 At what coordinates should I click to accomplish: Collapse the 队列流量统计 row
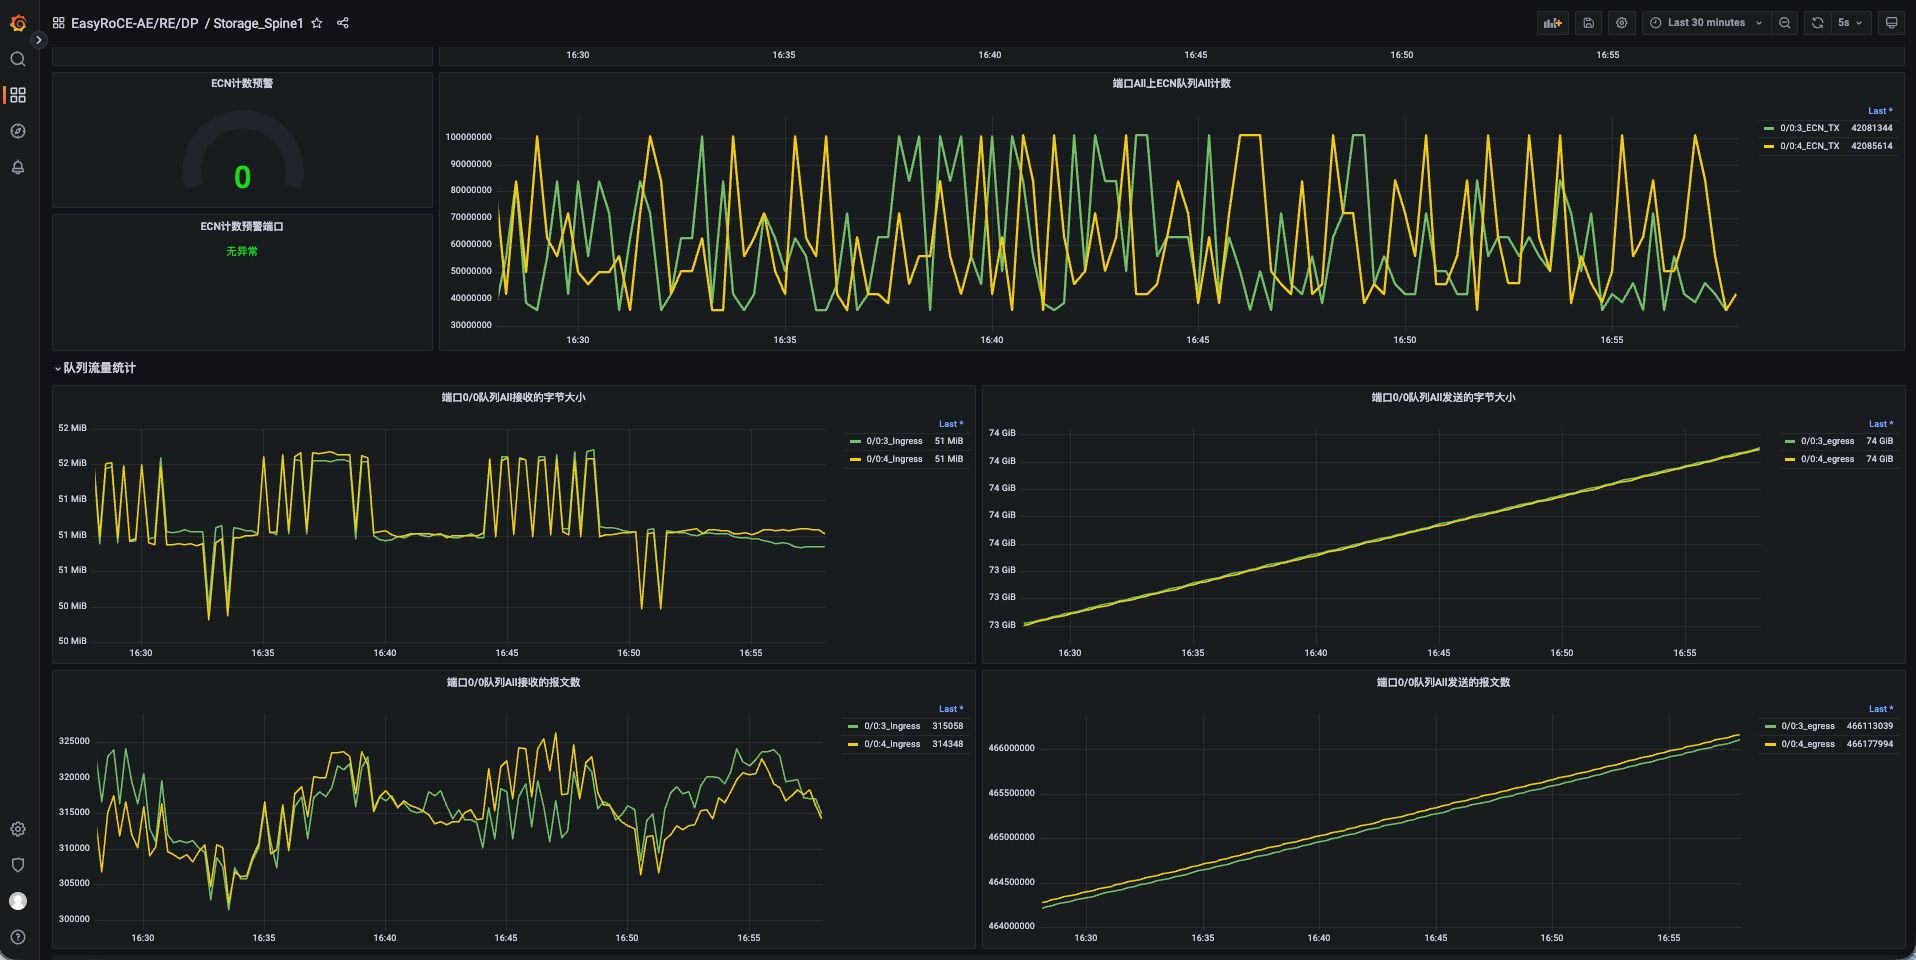tap(98, 368)
